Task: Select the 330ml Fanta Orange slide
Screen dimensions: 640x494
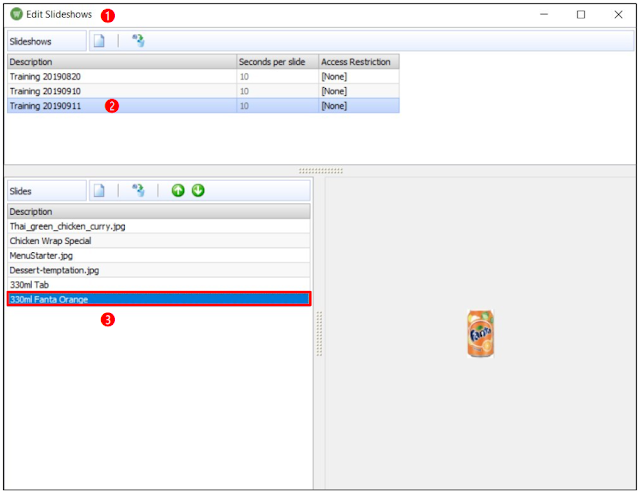Action: coord(159,299)
